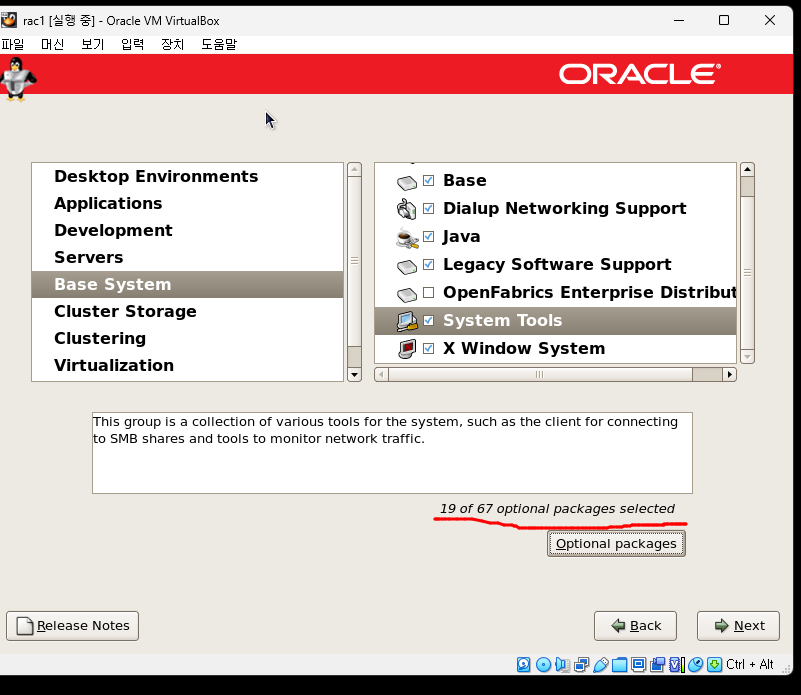Open the 보기 menu
Viewport: 801px width, 695px height.
click(x=92, y=44)
